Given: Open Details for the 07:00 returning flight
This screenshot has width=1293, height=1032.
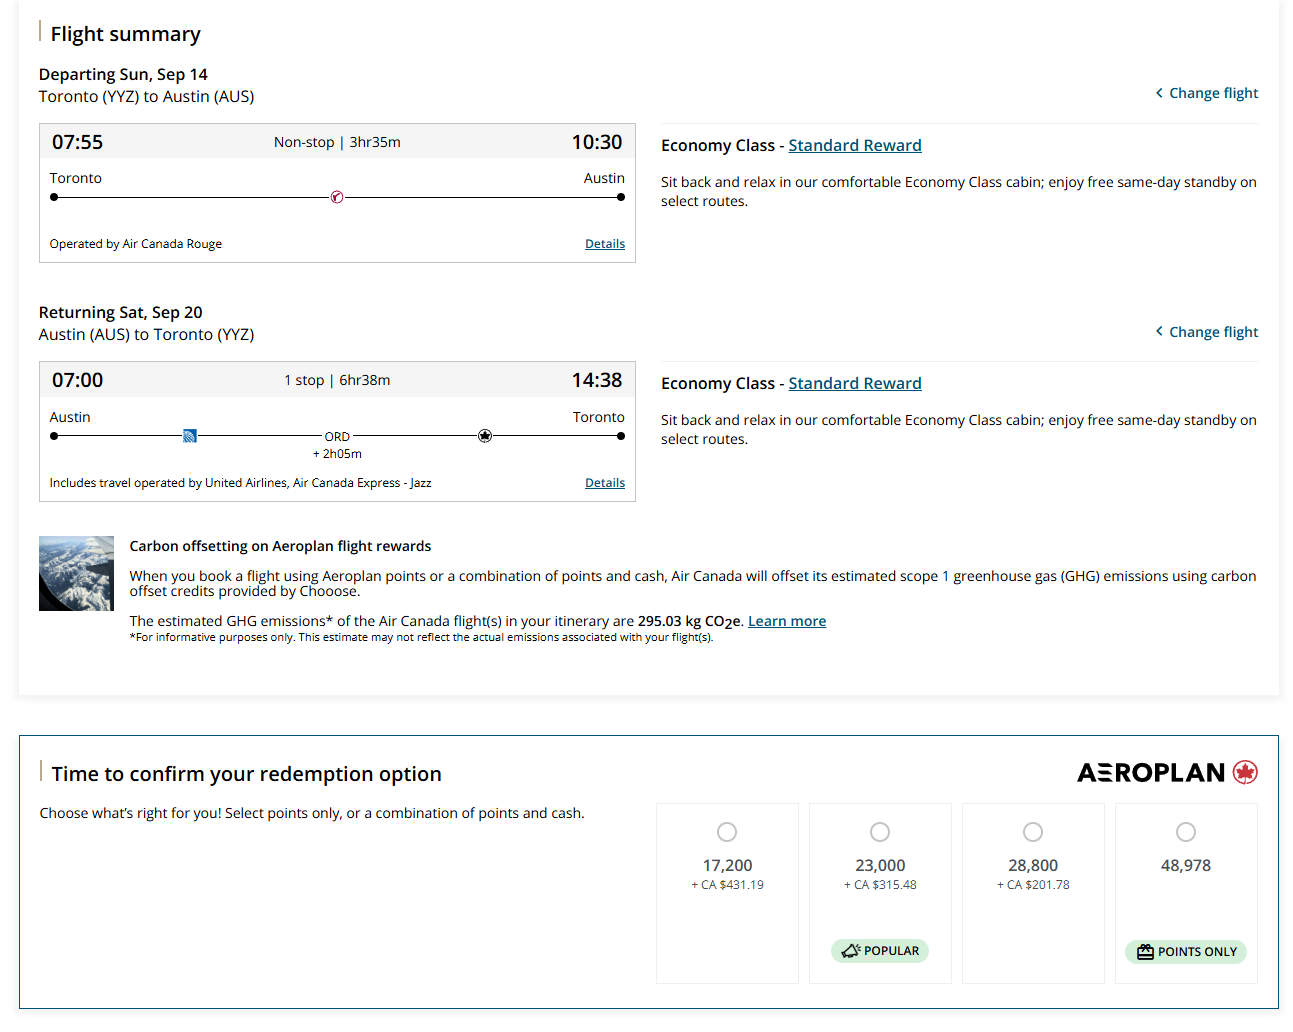Looking at the screenshot, I should [605, 483].
